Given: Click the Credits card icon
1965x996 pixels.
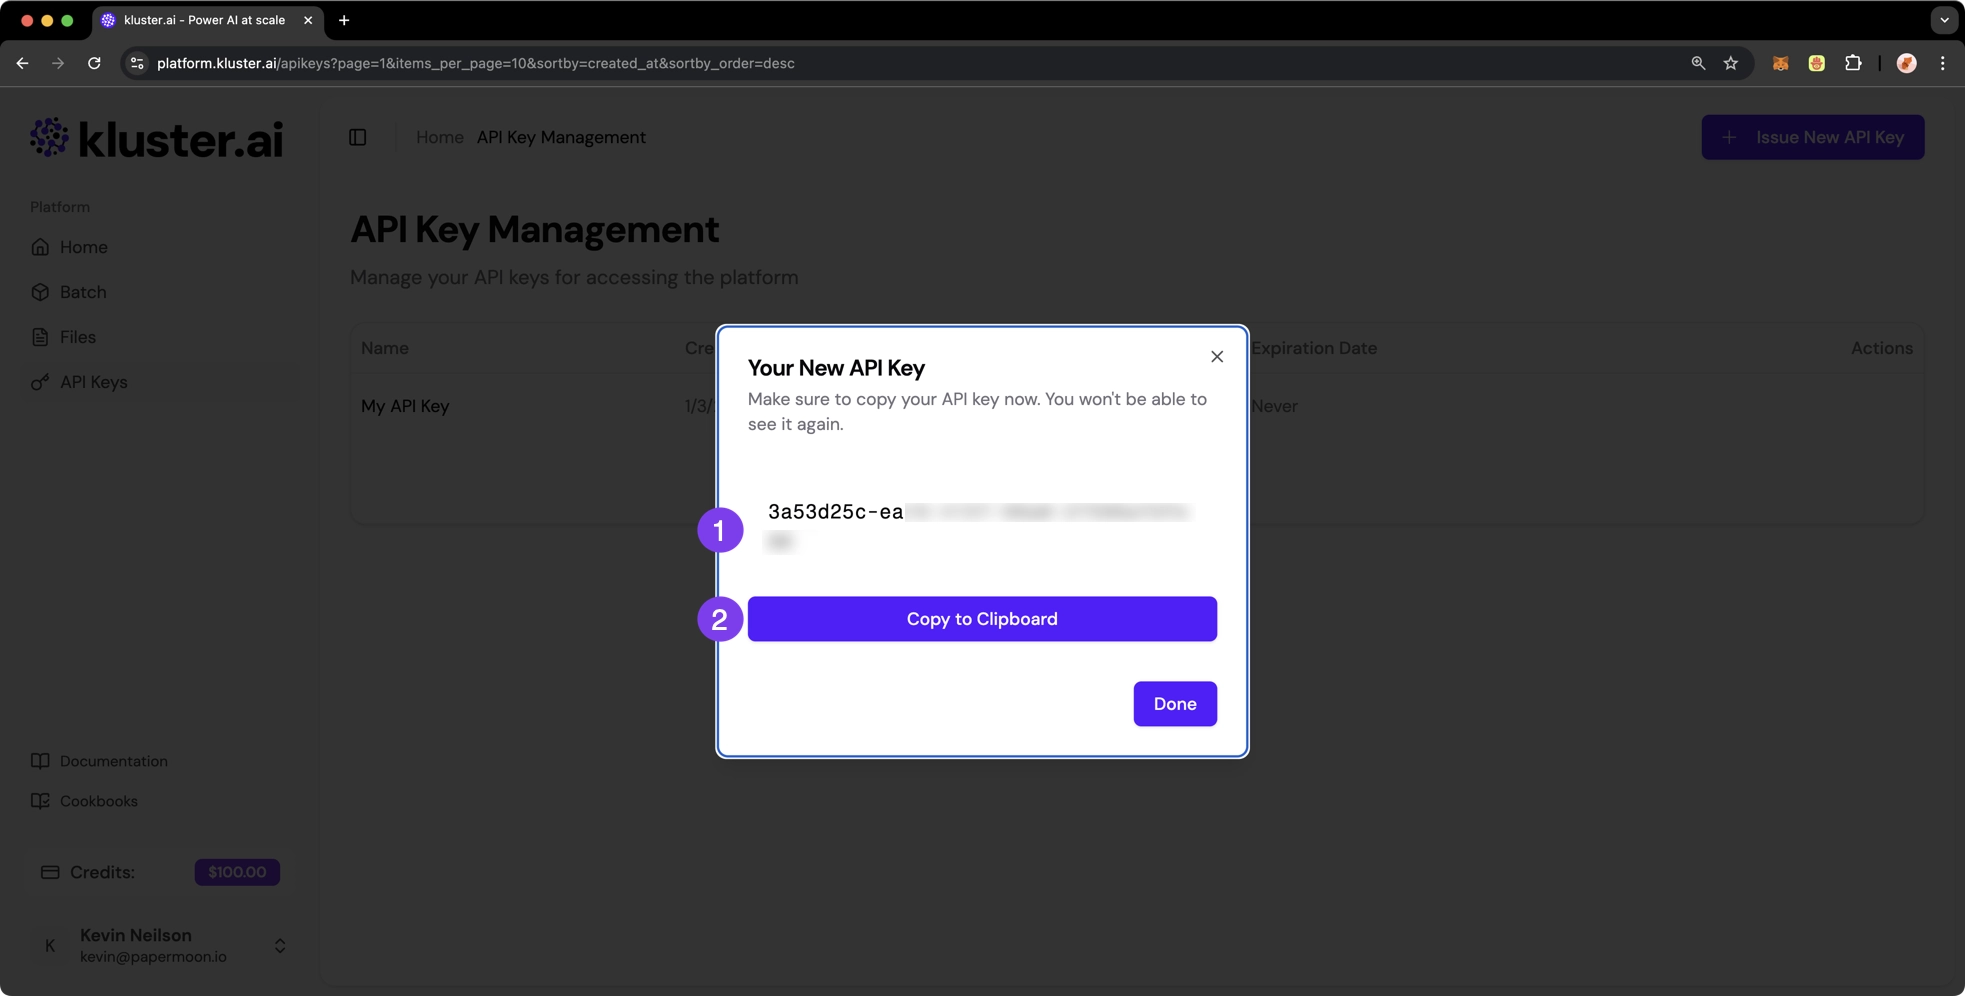Looking at the screenshot, I should 50,872.
